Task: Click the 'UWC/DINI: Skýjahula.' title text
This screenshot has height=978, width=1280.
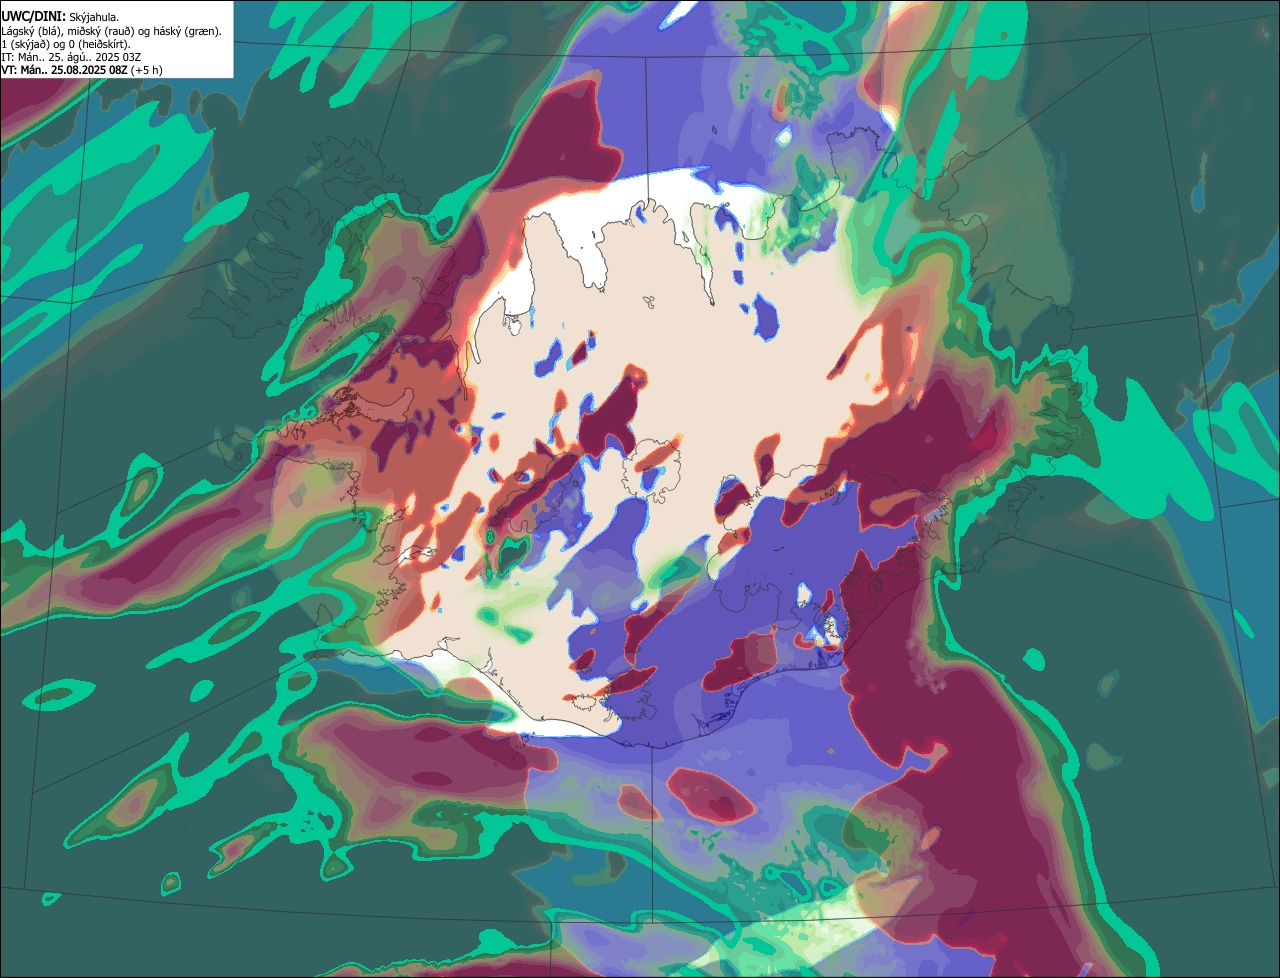Action: click(x=60, y=17)
